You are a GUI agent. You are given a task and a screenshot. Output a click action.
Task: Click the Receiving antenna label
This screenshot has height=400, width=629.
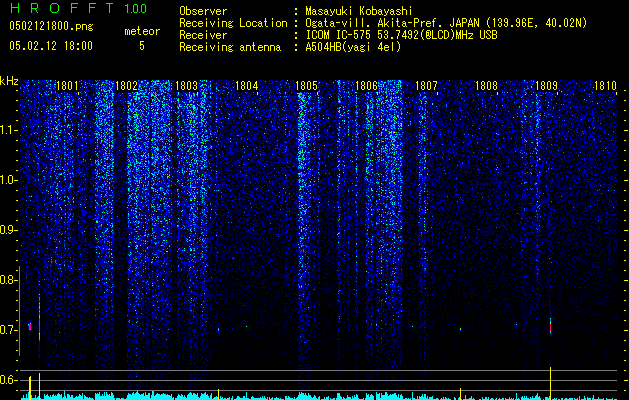point(230,47)
